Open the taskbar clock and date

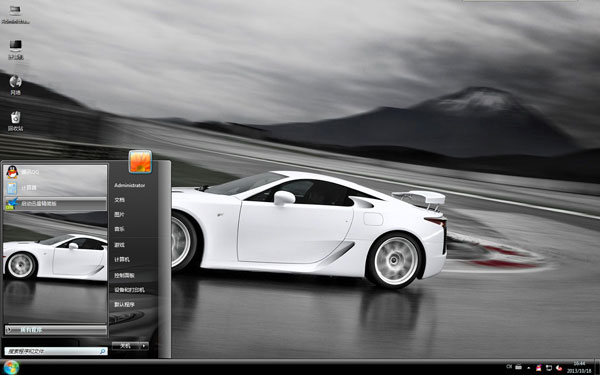pos(579,367)
